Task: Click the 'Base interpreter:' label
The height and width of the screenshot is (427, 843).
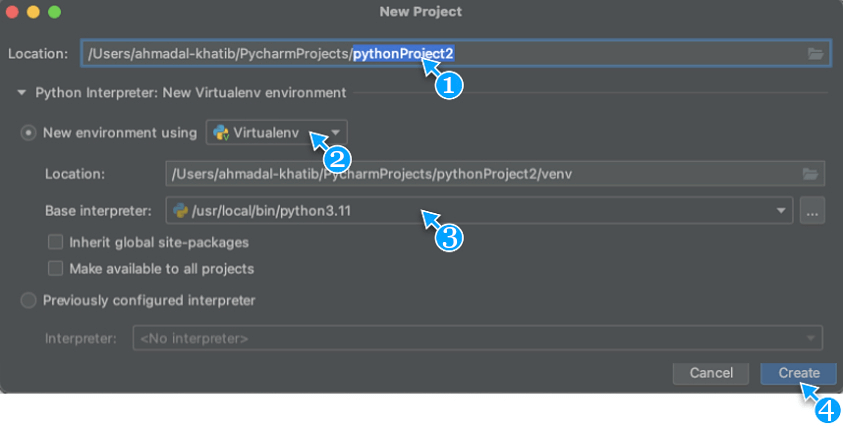Action: (x=98, y=211)
